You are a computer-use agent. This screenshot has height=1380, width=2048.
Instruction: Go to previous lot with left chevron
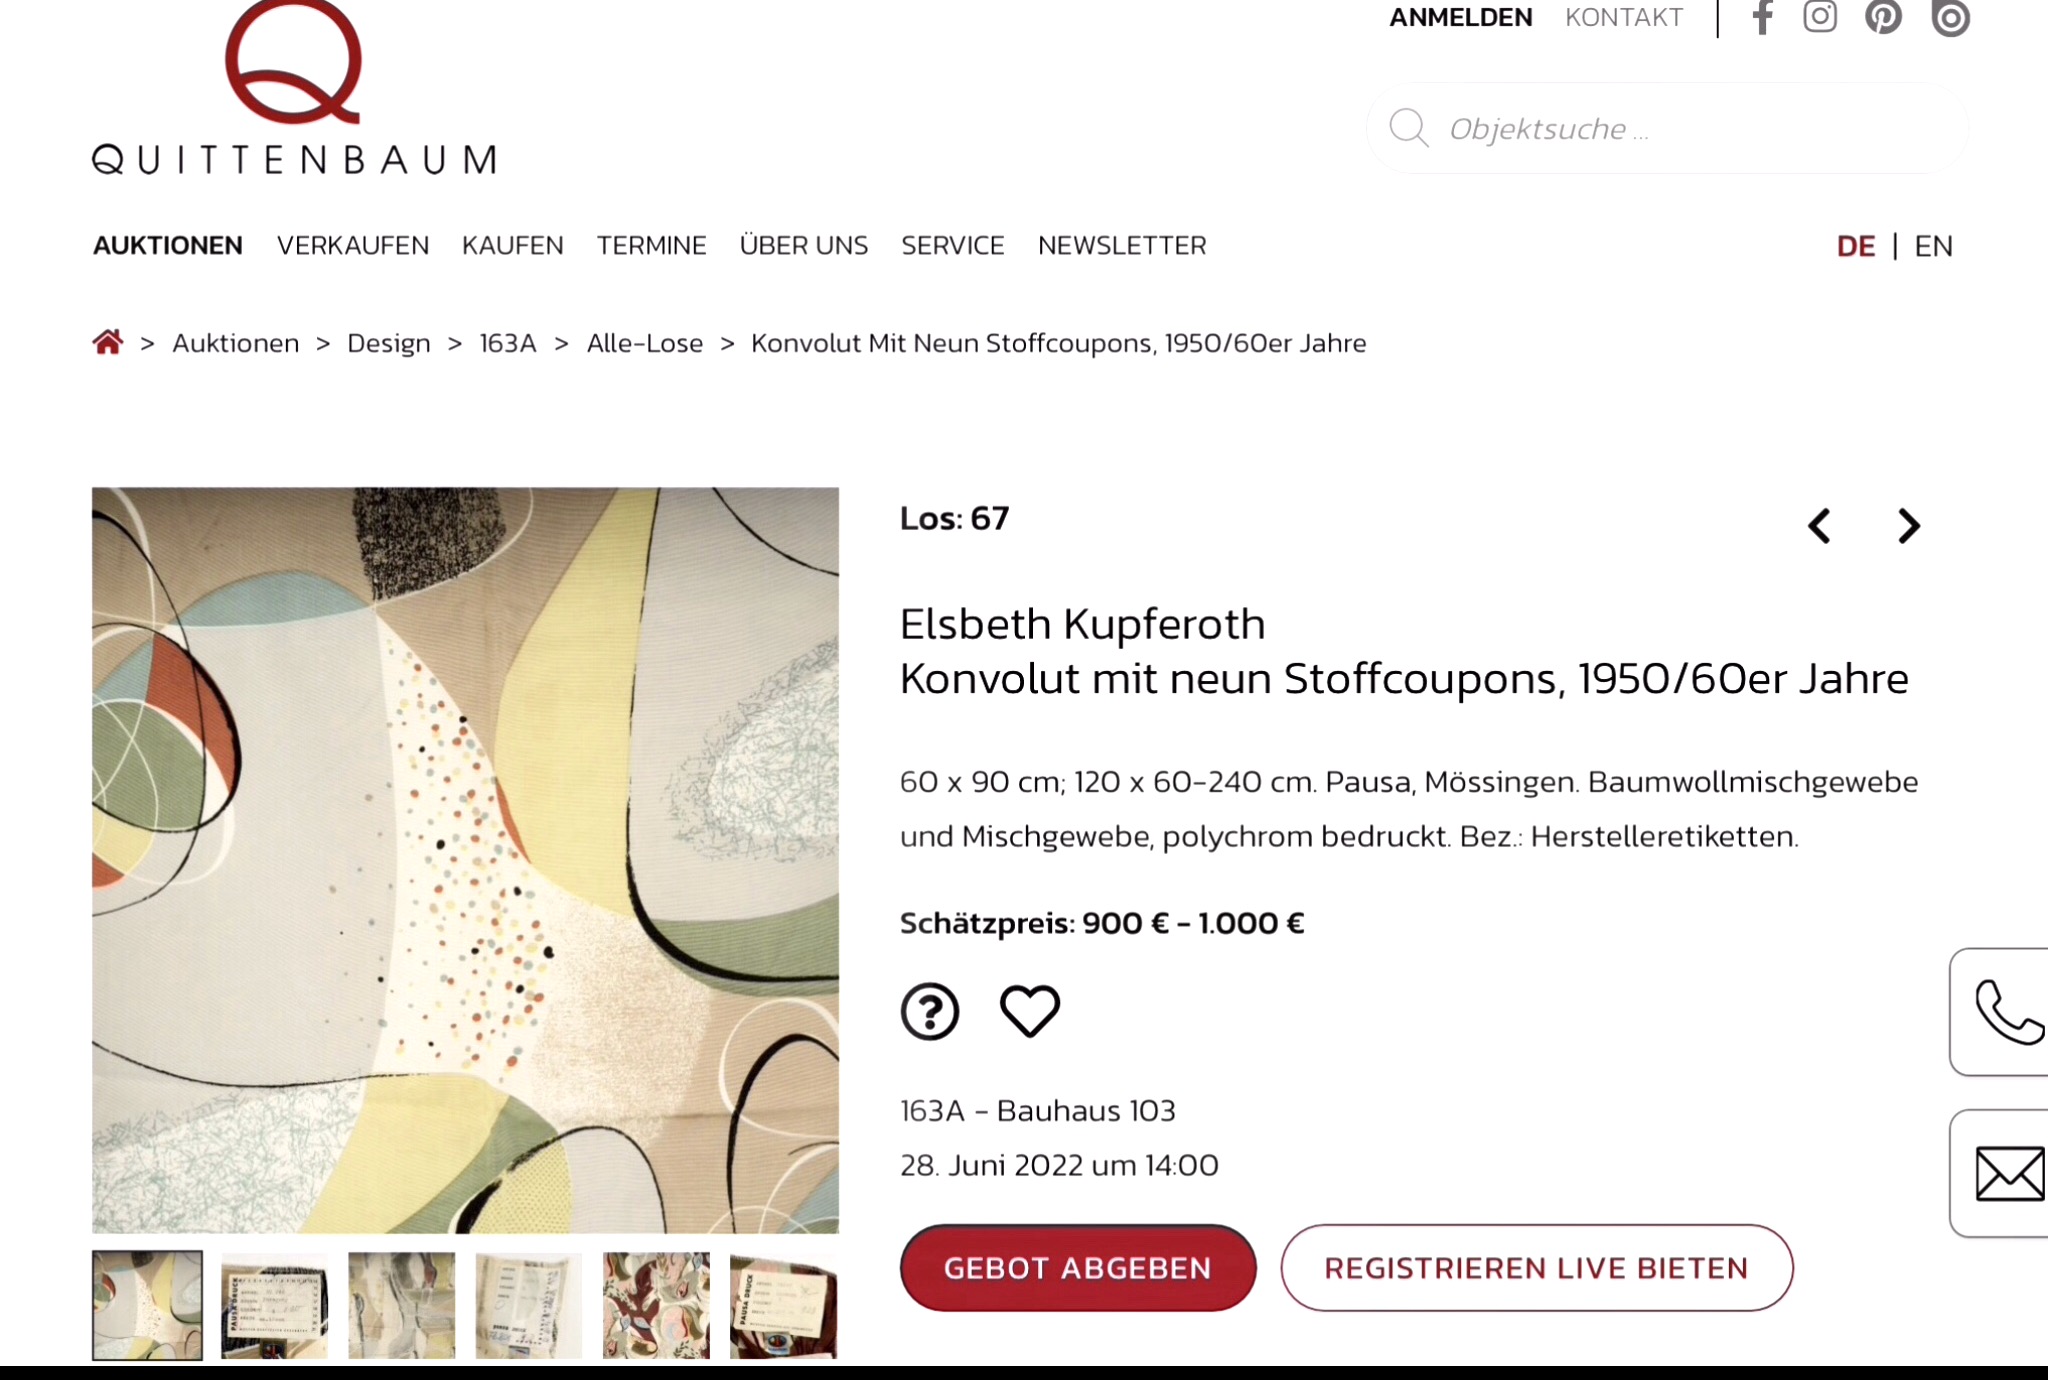pos(1819,525)
